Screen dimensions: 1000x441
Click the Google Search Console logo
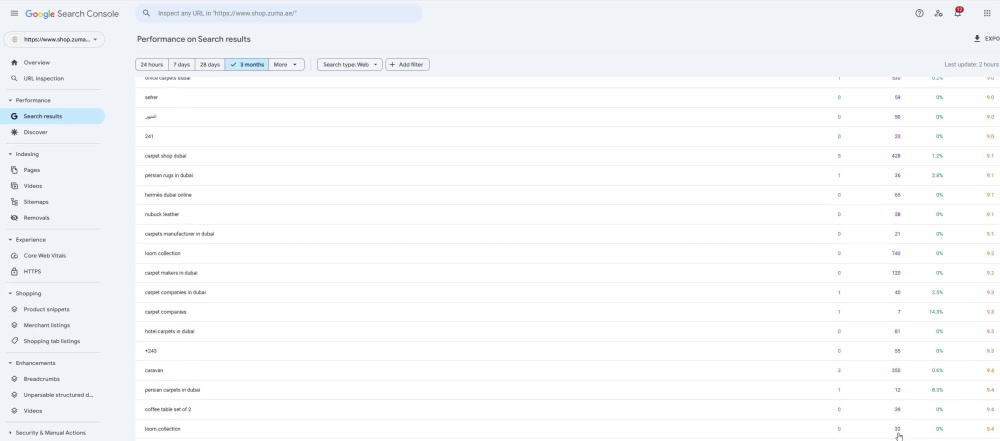72,13
